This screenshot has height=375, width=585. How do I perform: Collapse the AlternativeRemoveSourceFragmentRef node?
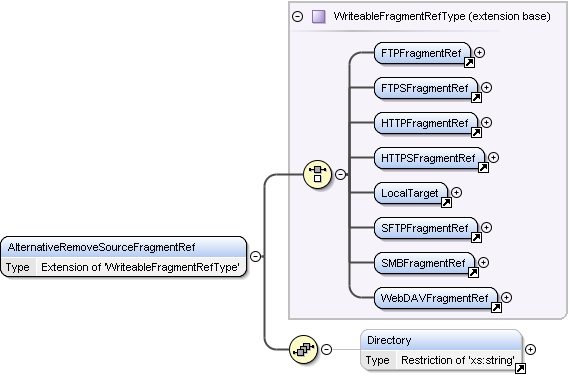click(255, 257)
